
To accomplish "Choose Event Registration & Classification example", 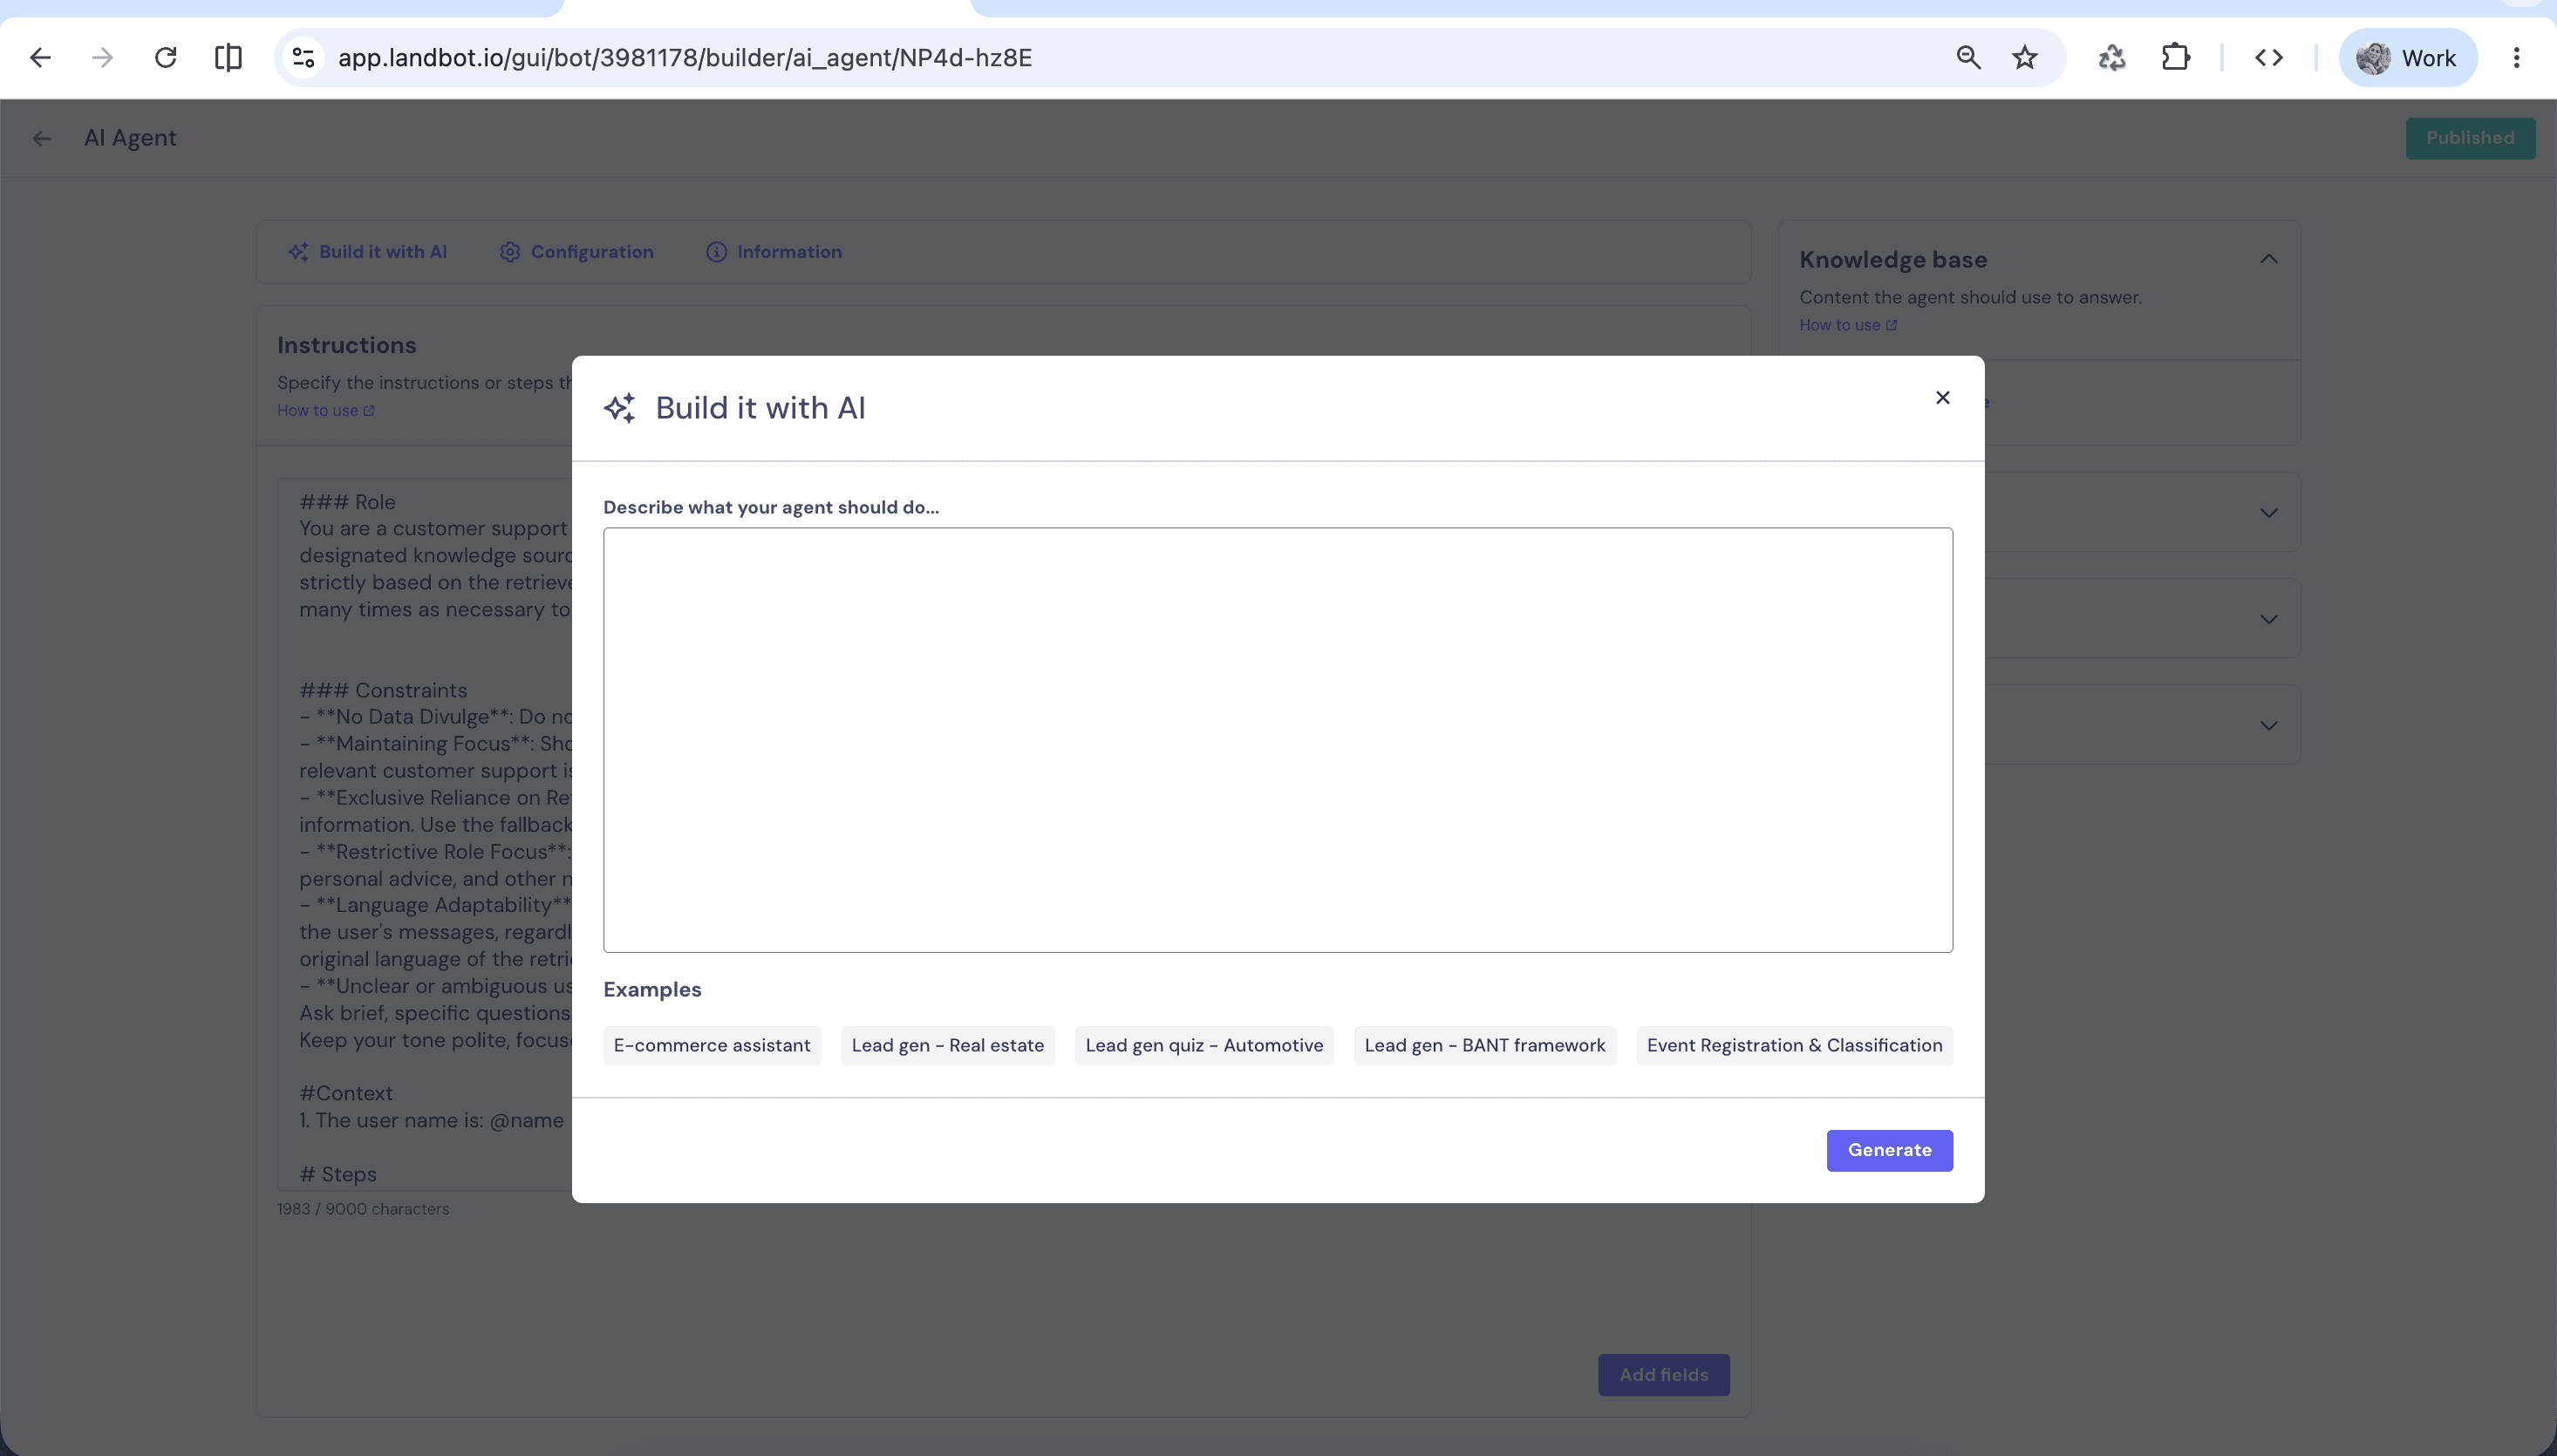I will 1794,1045.
